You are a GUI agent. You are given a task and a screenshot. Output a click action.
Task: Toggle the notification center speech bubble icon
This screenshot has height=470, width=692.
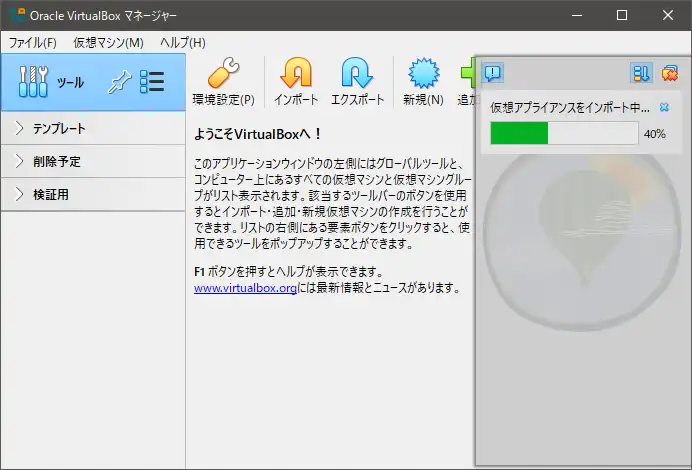coord(492,73)
